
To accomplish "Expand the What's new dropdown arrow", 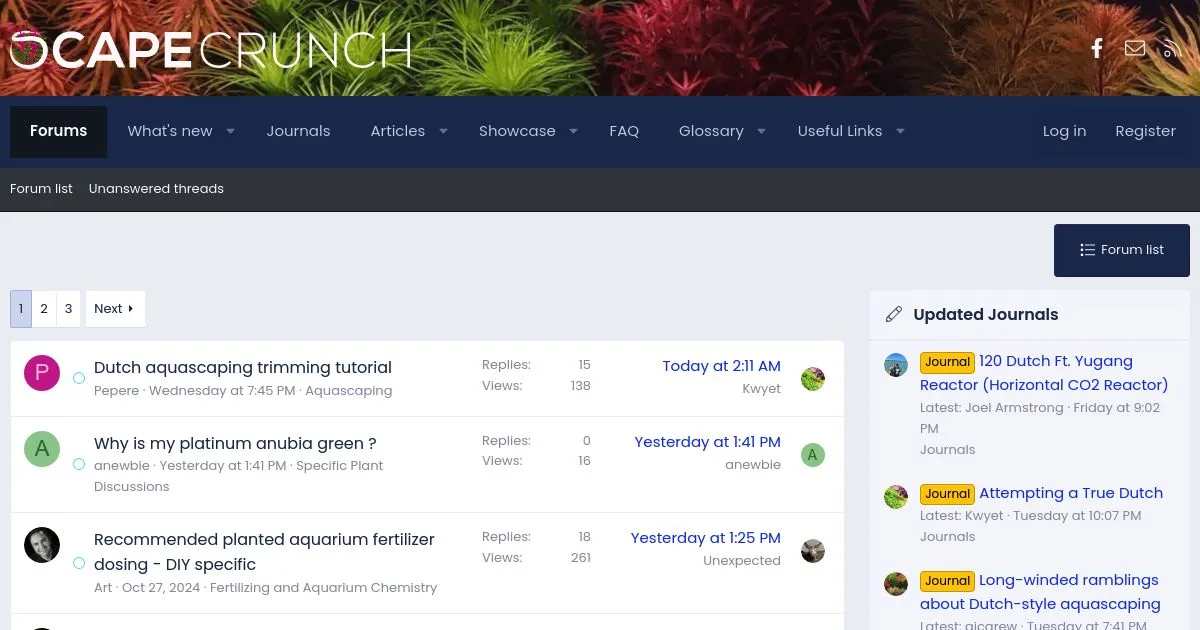I will [x=230, y=131].
